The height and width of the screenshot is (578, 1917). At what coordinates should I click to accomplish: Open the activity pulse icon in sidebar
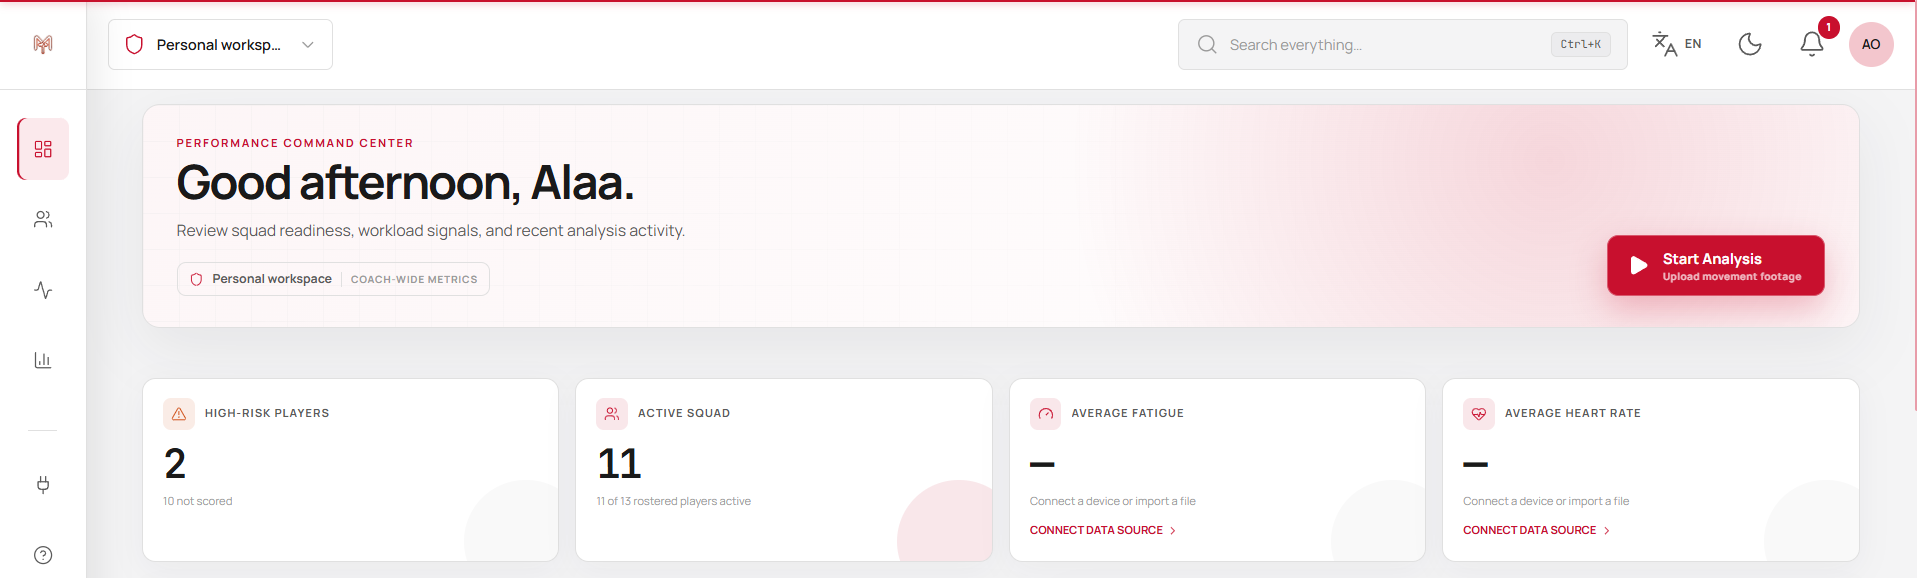(43, 290)
